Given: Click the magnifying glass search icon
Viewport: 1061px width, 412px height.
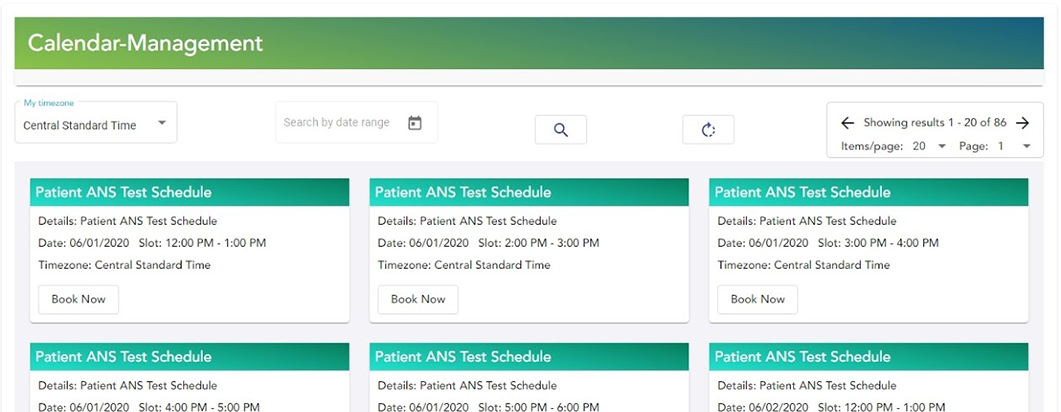Looking at the screenshot, I should (560, 130).
